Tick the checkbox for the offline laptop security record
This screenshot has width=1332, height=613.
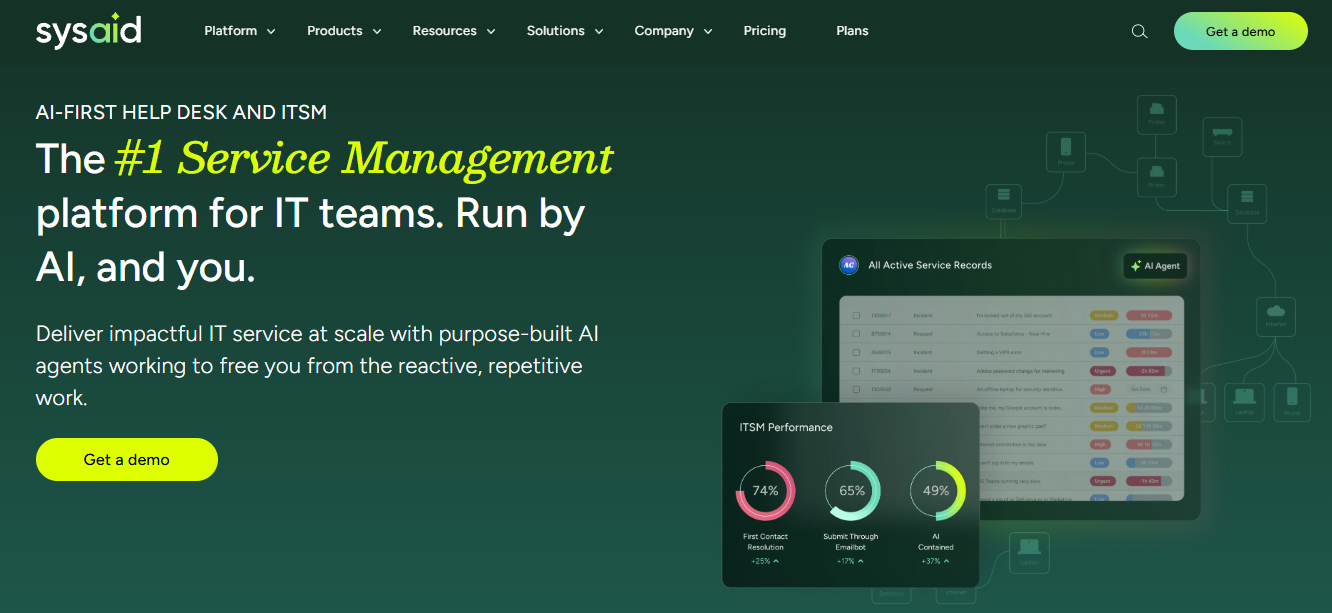[856, 389]
